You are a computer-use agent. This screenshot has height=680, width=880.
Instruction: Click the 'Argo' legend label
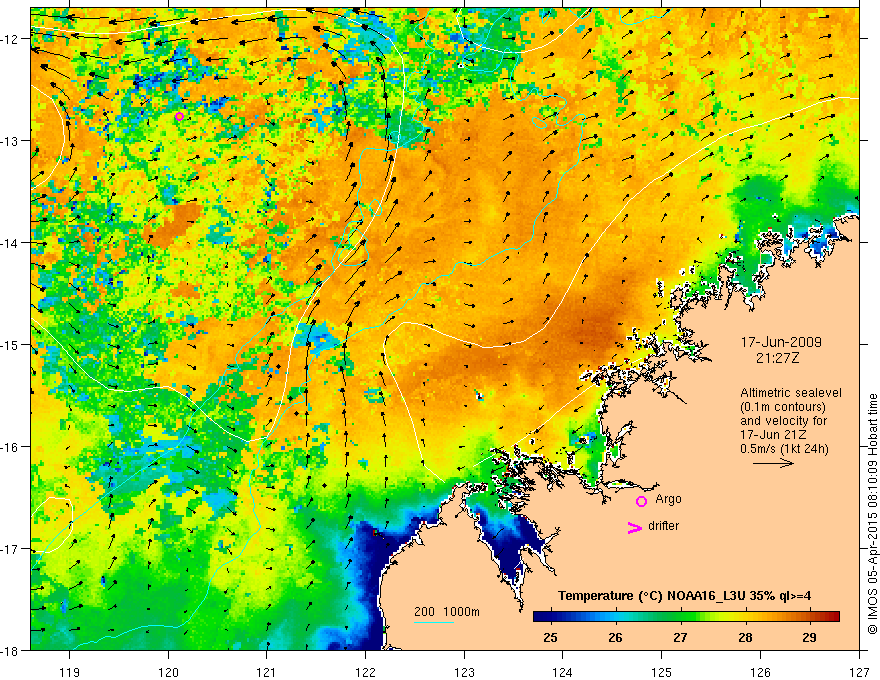(668, 499)
